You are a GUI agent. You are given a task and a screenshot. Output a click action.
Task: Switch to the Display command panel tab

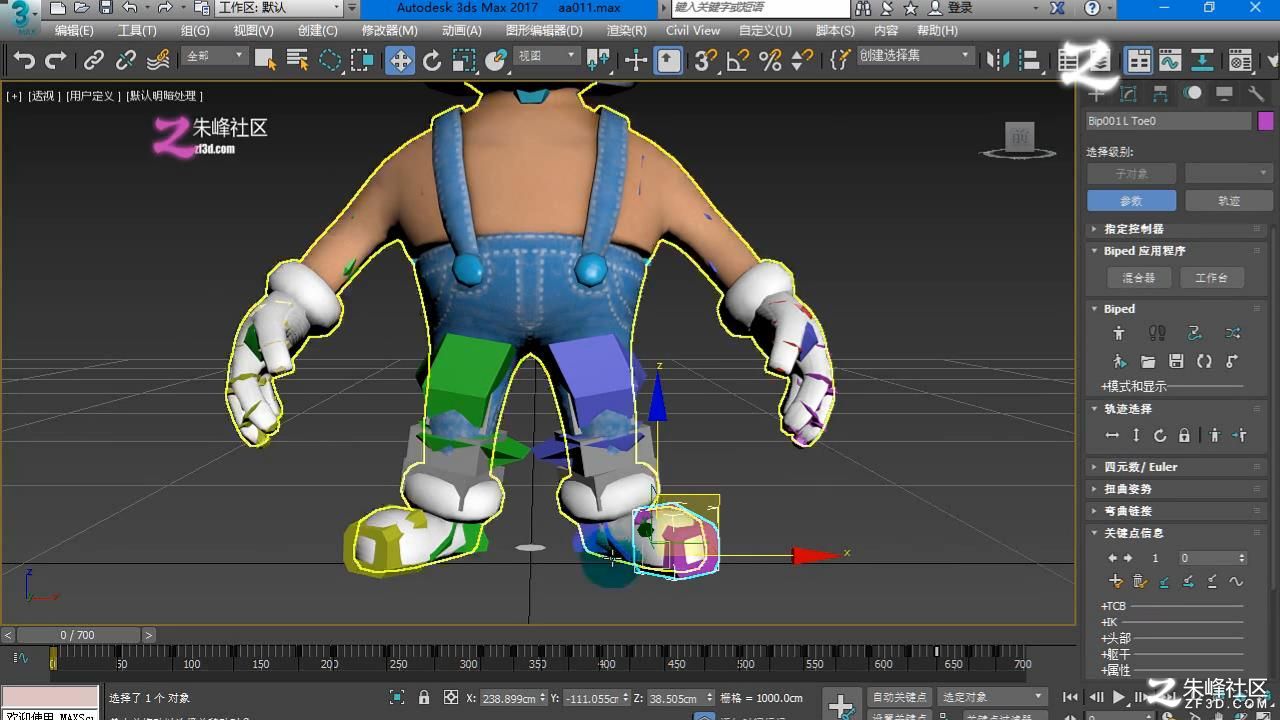(1224, 94)
